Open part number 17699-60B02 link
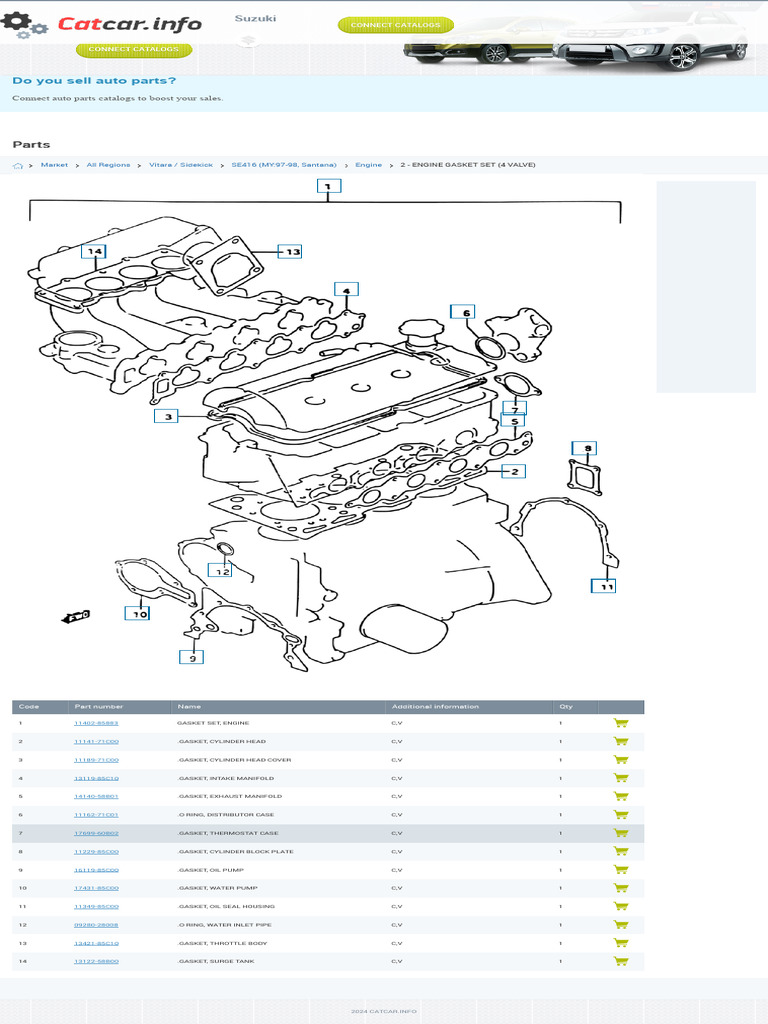768x1024 pixels. (96, 833)
